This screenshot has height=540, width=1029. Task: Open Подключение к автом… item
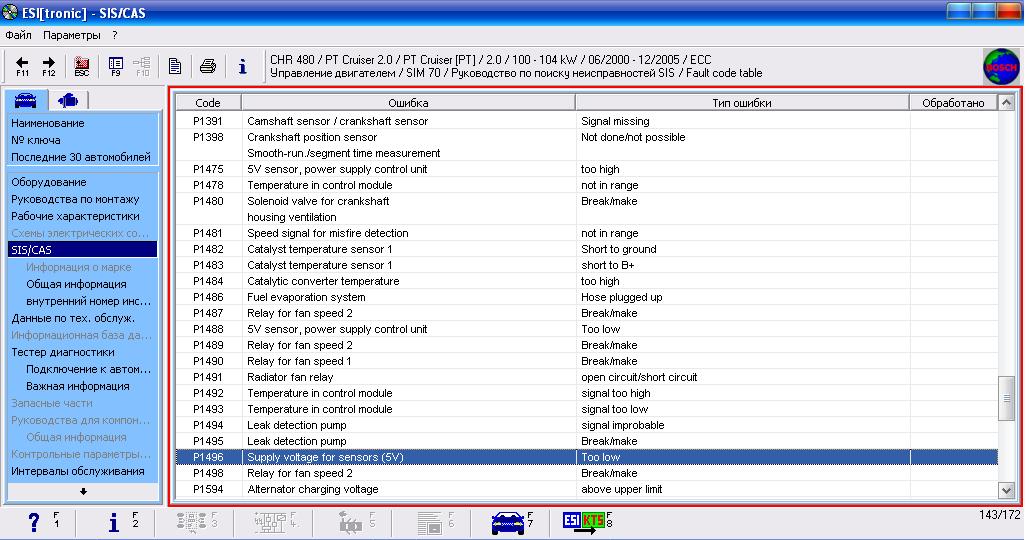89,369
